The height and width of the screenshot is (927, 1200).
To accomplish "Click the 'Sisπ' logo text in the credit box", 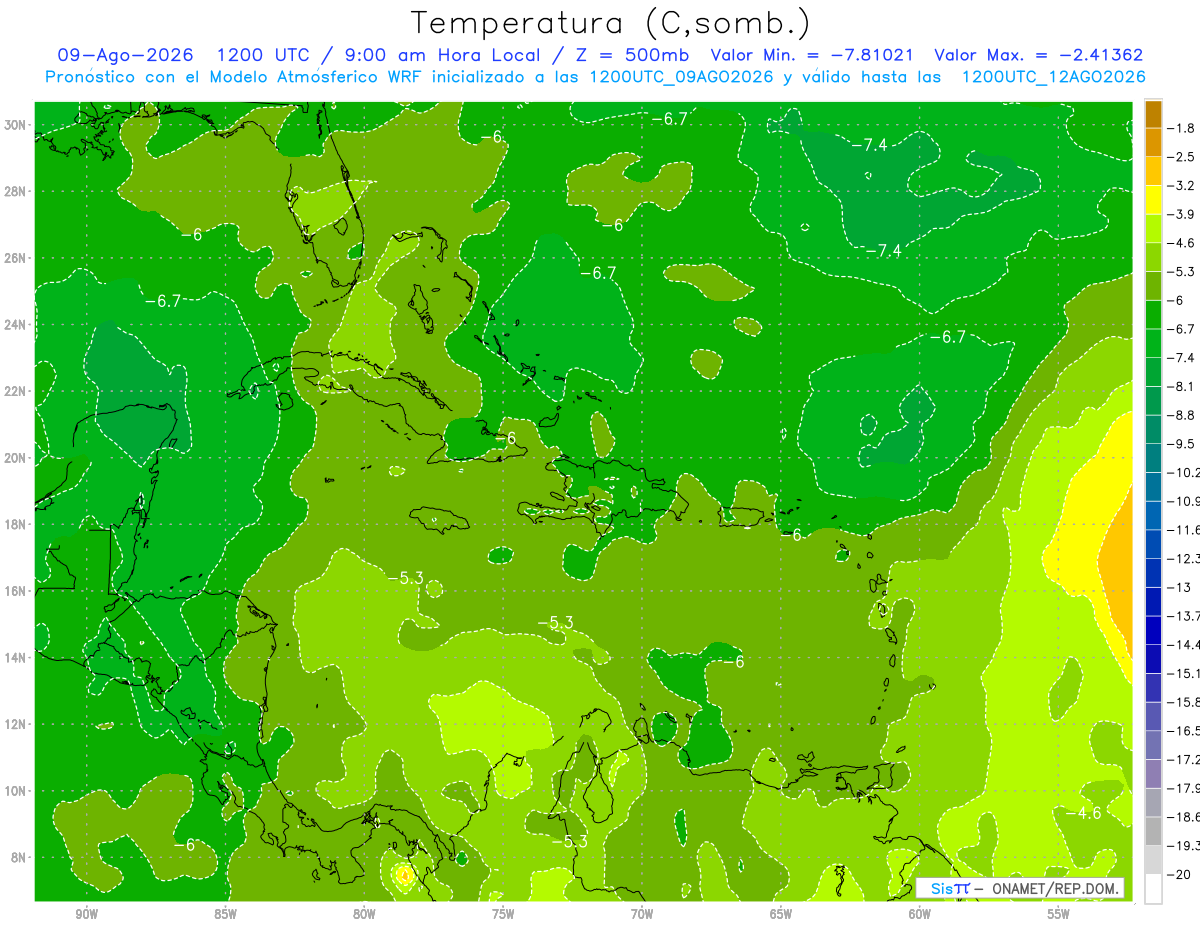I will [949, 888].
